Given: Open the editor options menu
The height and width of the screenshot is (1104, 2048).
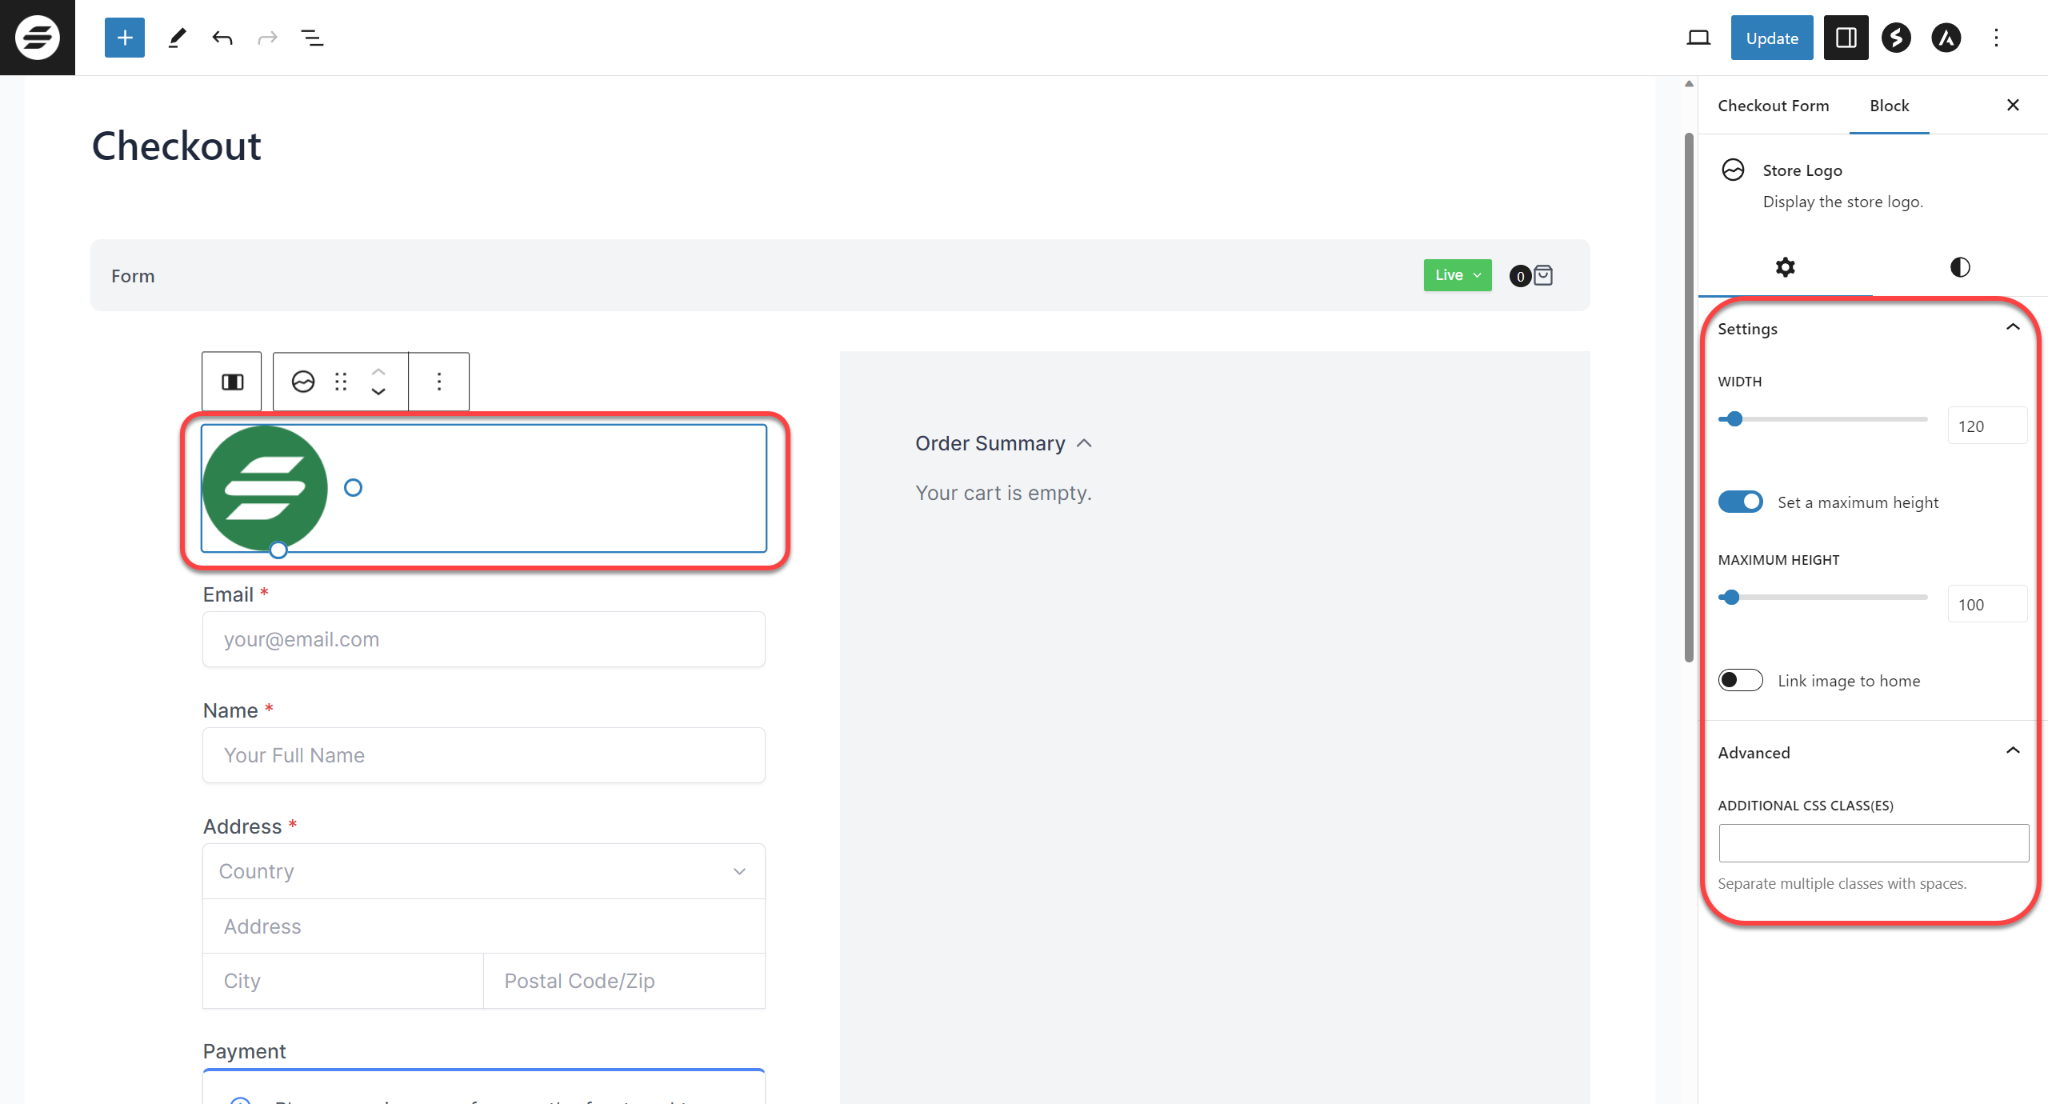Looking at the screenshot, I should click(x=1997, y=37).
